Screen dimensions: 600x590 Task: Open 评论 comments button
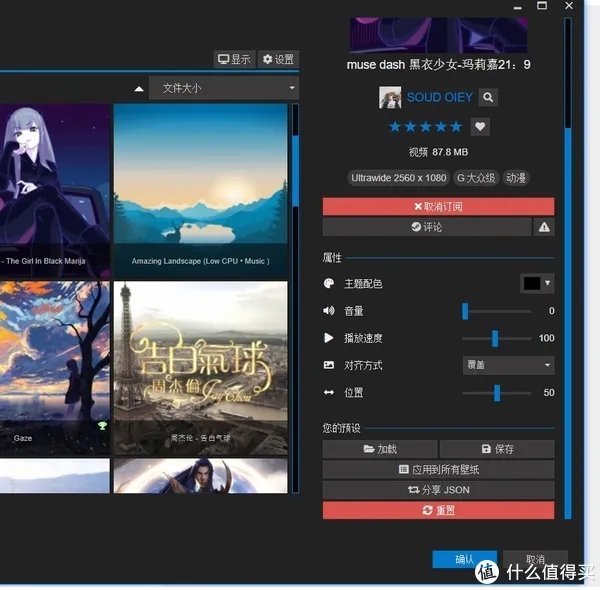coord(427,227)
